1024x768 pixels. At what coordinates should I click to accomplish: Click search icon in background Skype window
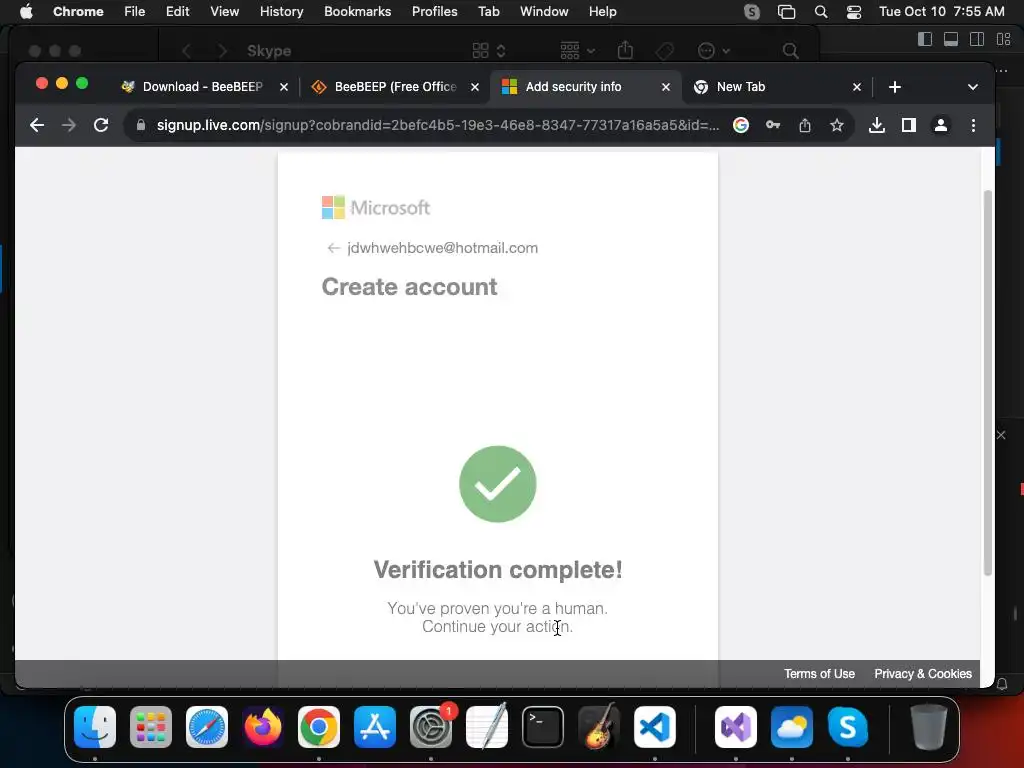click(790, 51)
